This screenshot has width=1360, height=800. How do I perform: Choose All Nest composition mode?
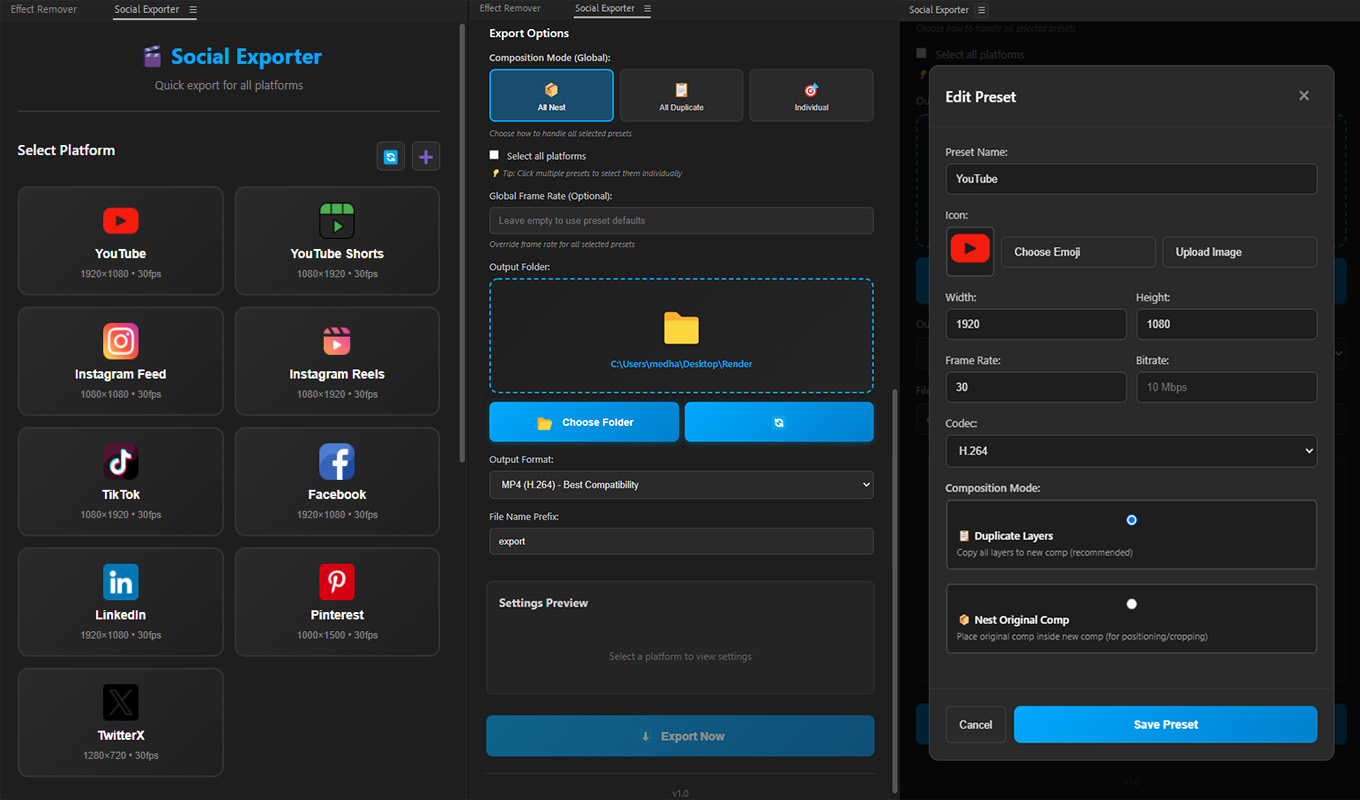551,96
